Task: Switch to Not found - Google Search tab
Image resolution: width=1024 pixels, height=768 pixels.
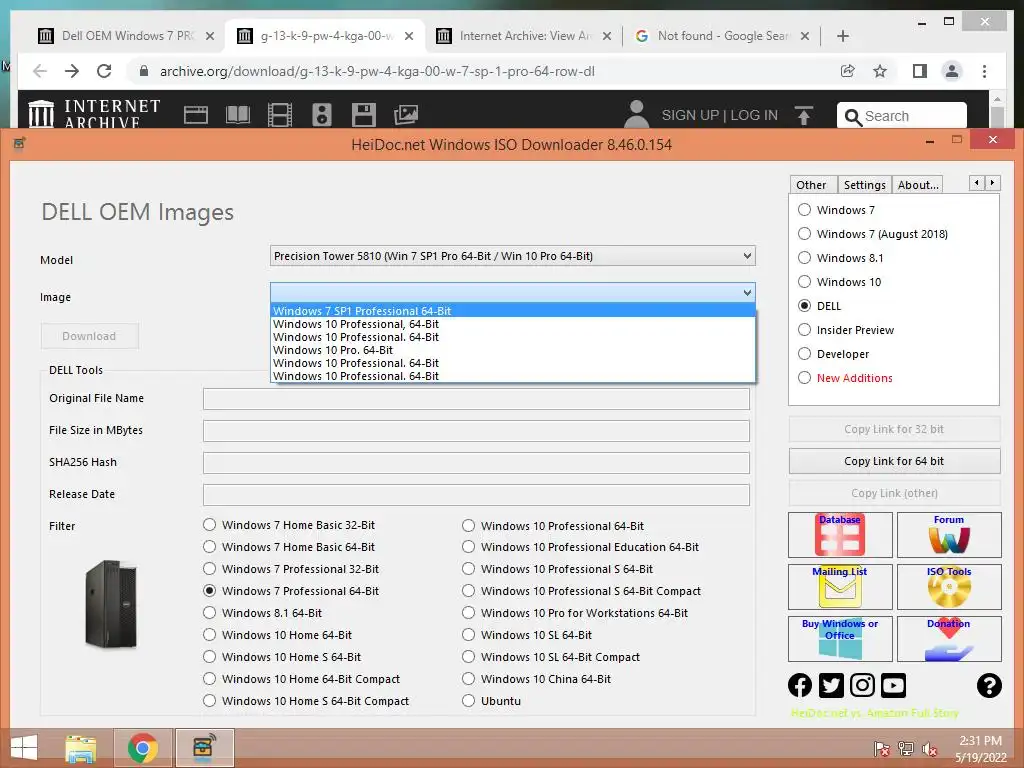Action: [x=723, y=36]
